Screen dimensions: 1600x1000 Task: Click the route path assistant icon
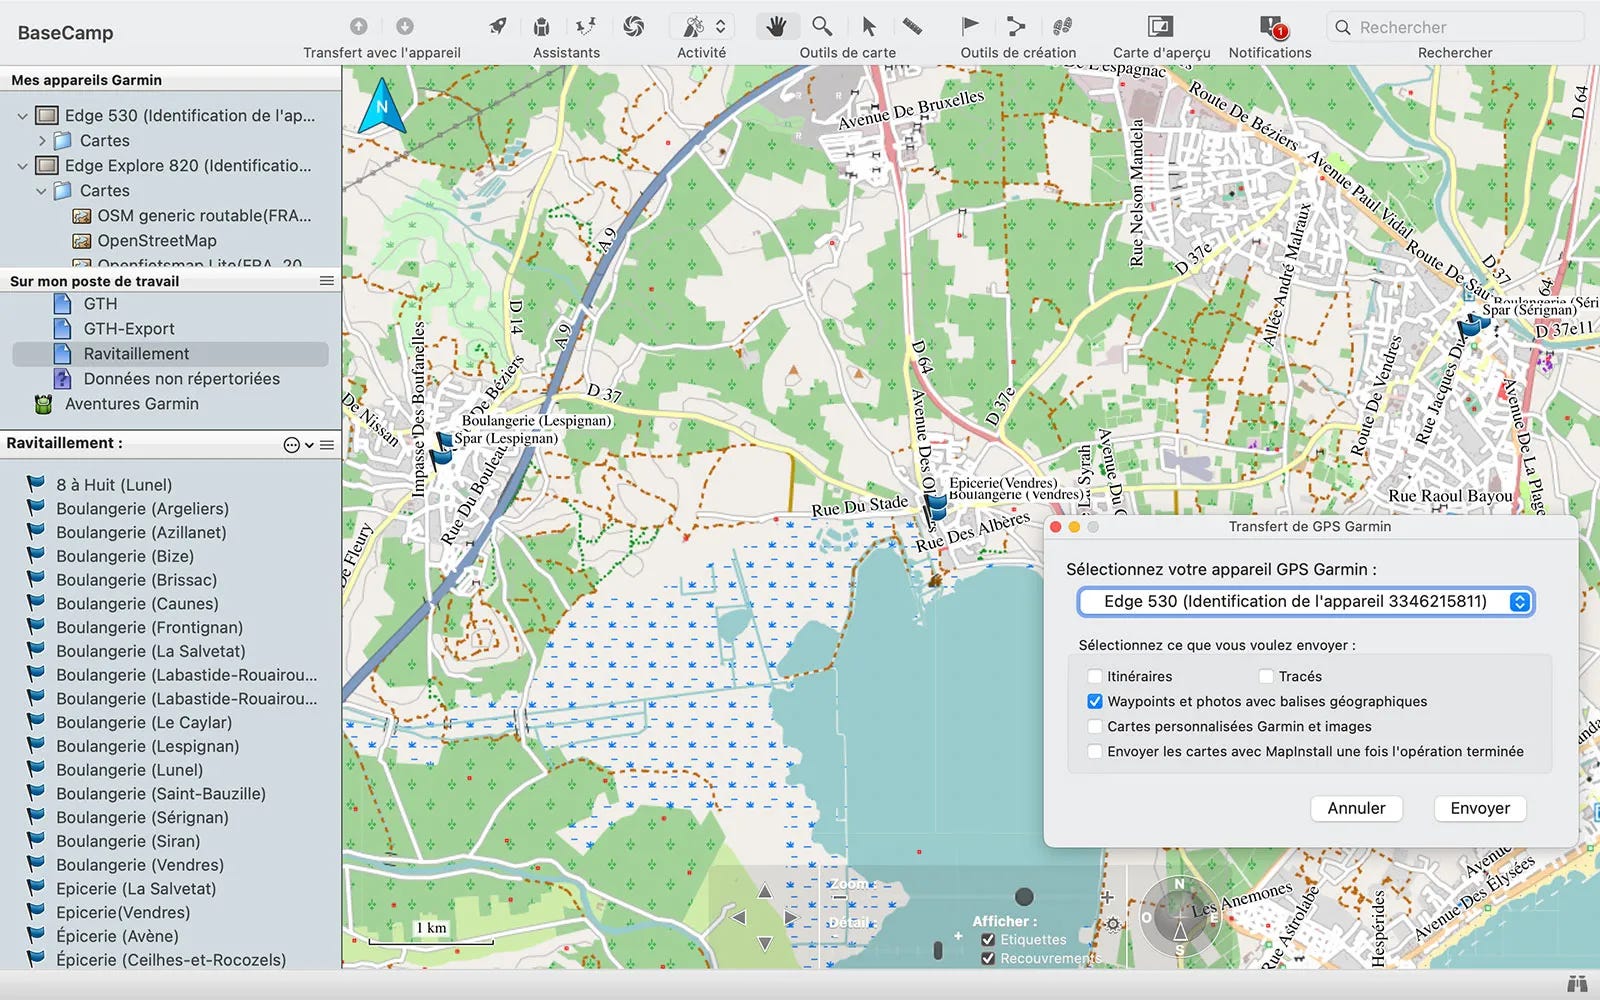point(587,26)
